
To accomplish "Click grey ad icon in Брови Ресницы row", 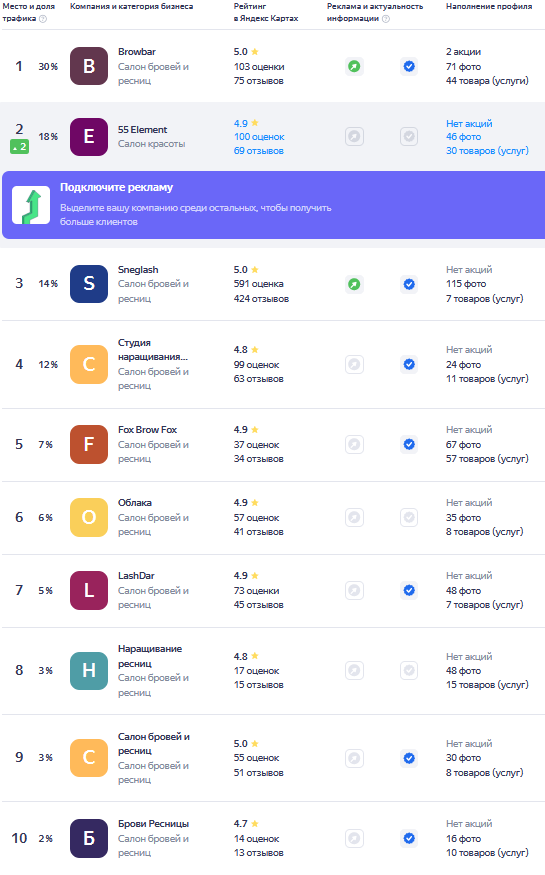I will pyautogui.click(x=354, y=838).
